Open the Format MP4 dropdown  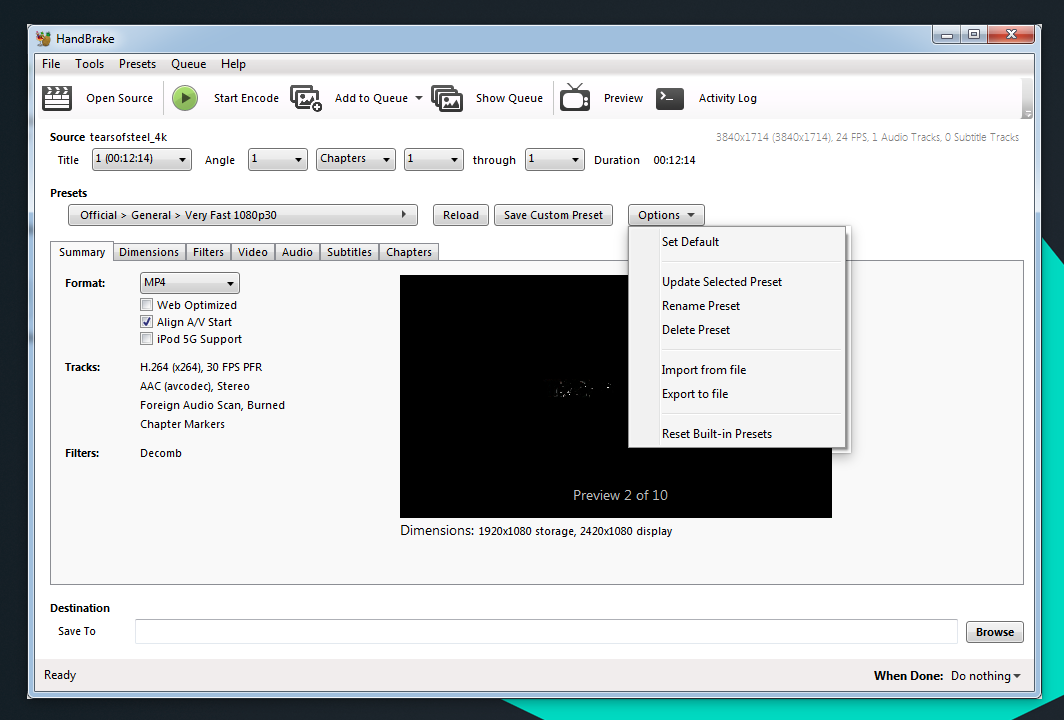(189, 283)
